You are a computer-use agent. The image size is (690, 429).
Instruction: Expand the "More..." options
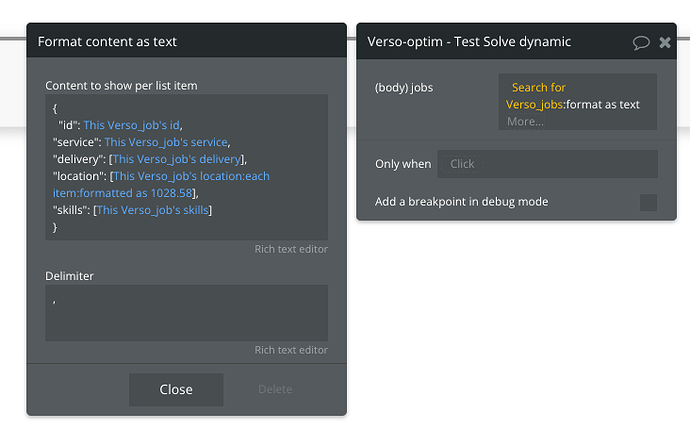click(x=525, y=121)
